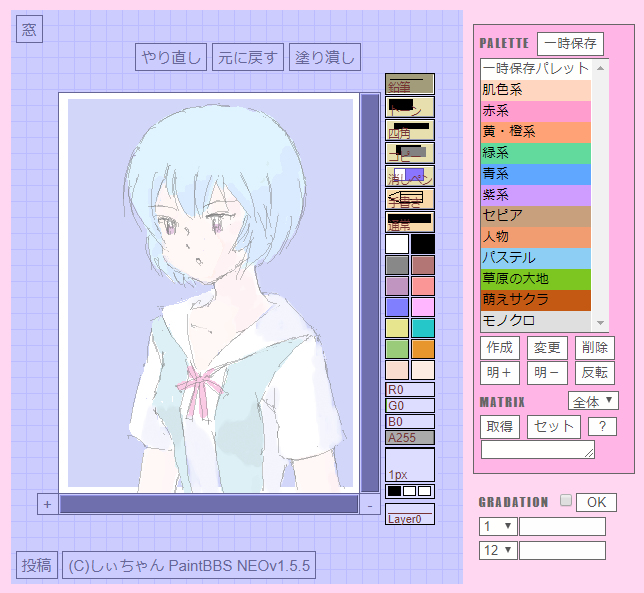Select the 人物 palette
Viewport: 644px width, 593px height.
point(536,237)
